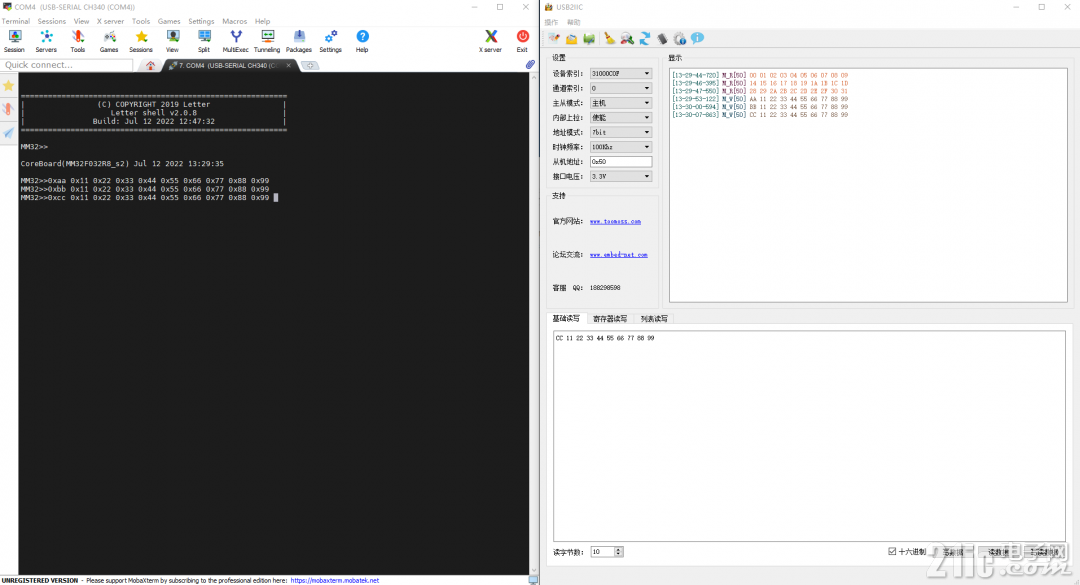Click the broom clear icon in USB2IIC
Image resolution: width=1080 pixels, height=585 pixels.
[x=610, y=39]
